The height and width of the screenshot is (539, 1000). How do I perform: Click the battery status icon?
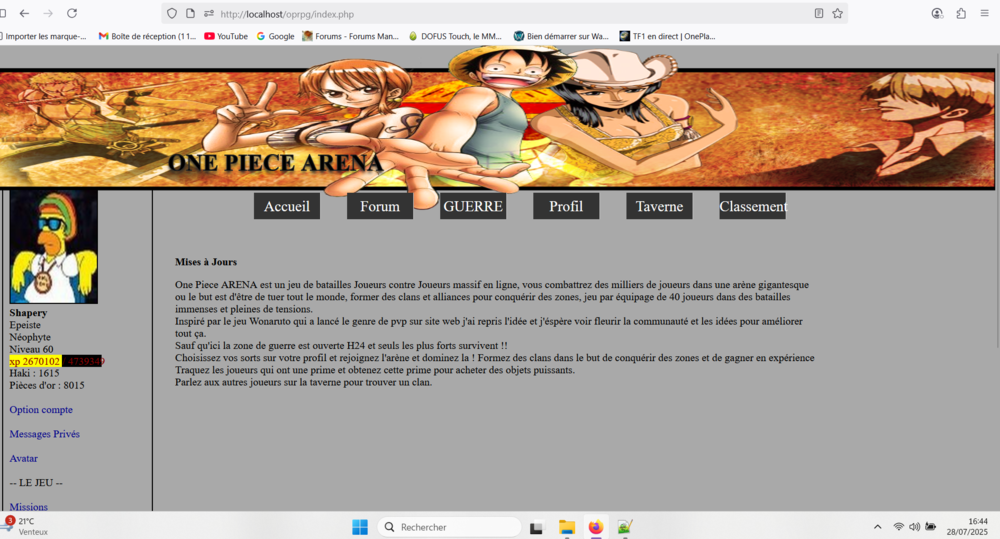pos(930,527)
